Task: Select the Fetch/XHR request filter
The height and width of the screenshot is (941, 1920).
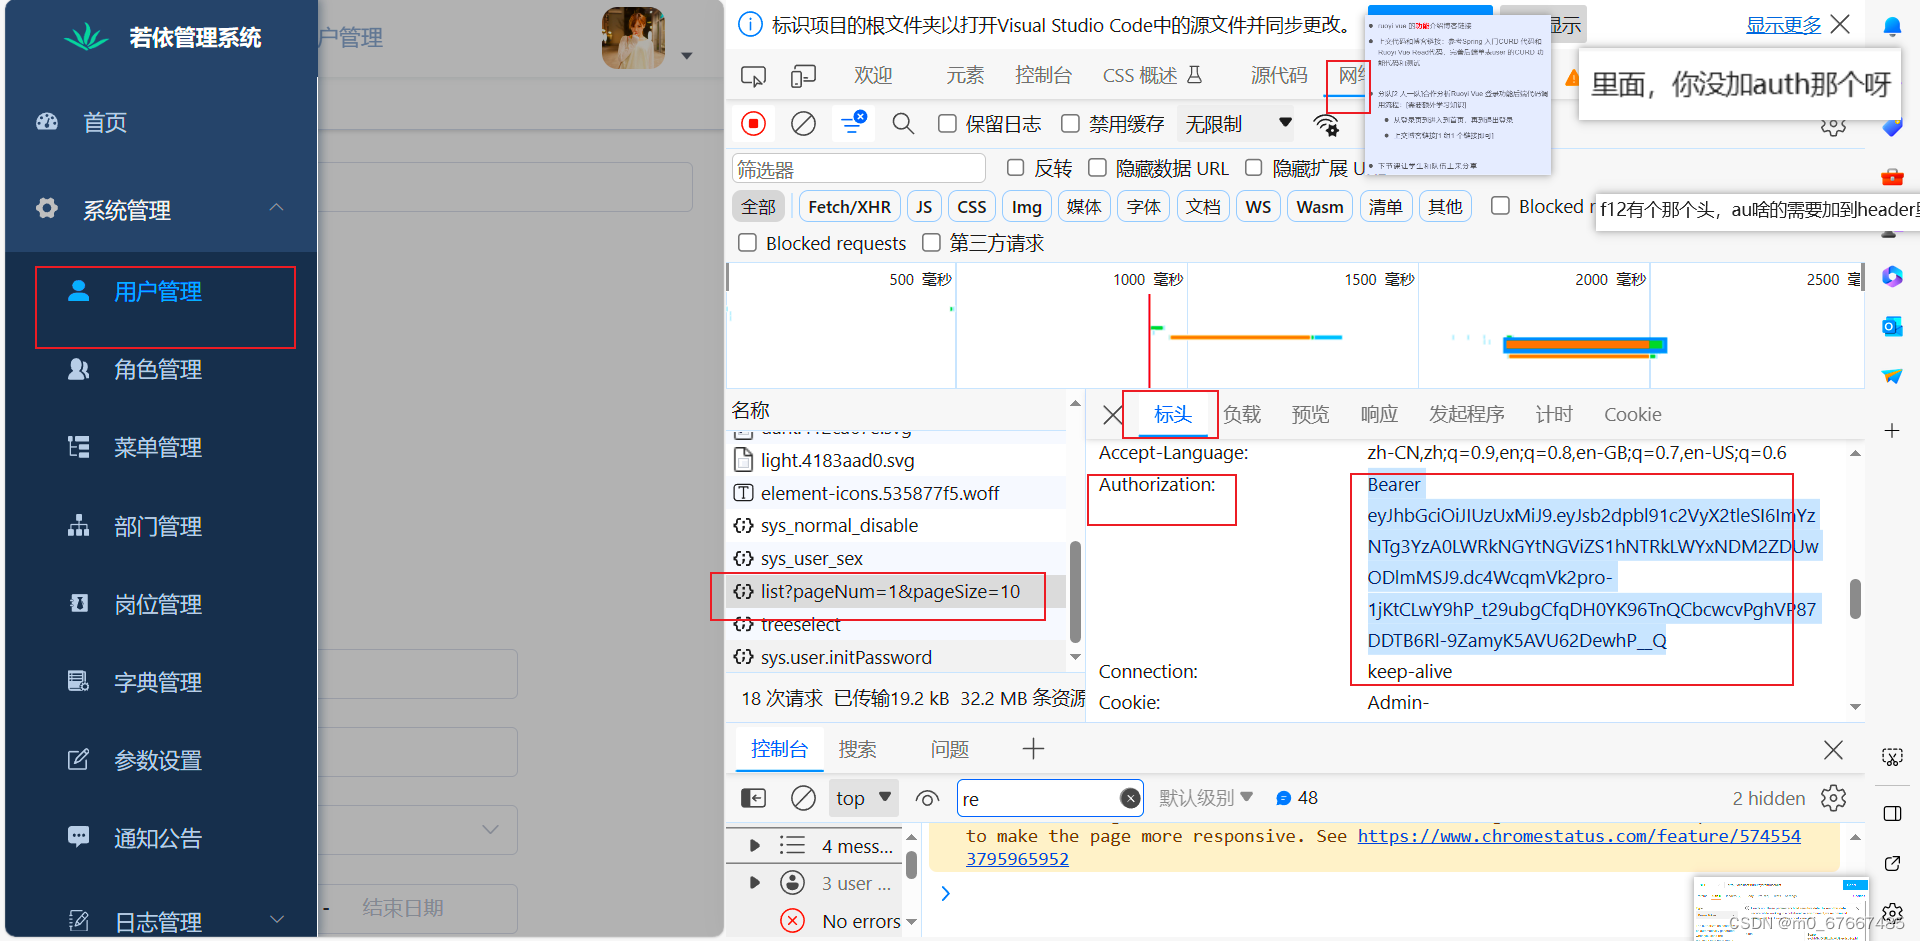Action: pos(848,206)
